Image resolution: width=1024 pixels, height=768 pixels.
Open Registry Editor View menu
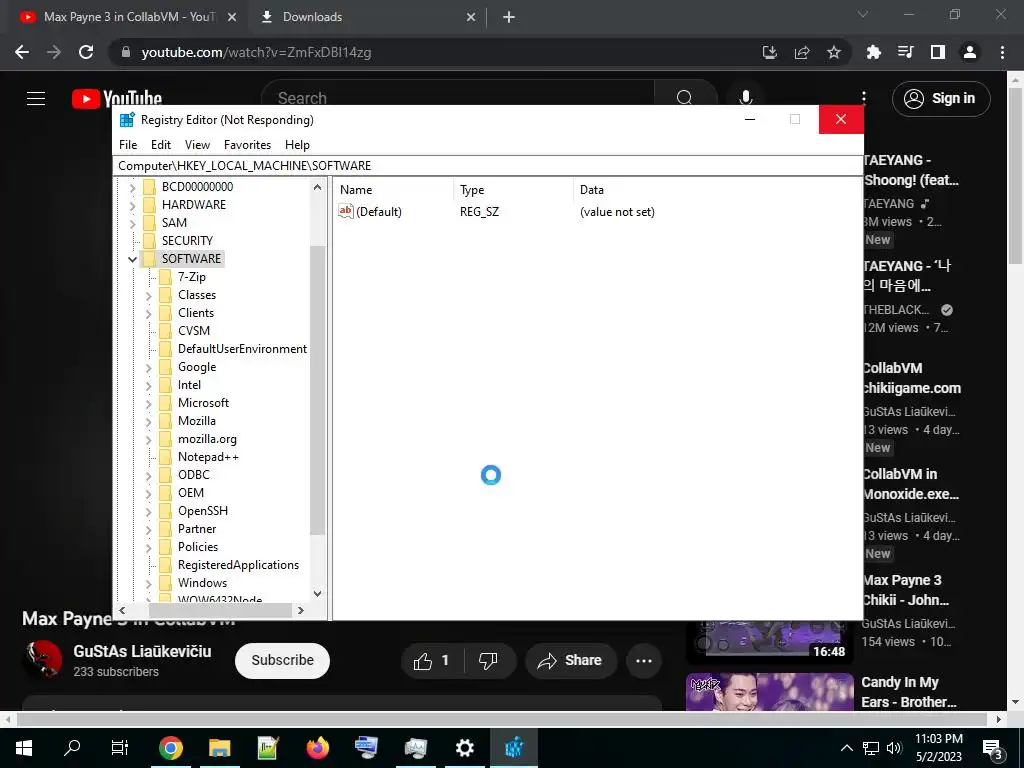tap(197, 145)
